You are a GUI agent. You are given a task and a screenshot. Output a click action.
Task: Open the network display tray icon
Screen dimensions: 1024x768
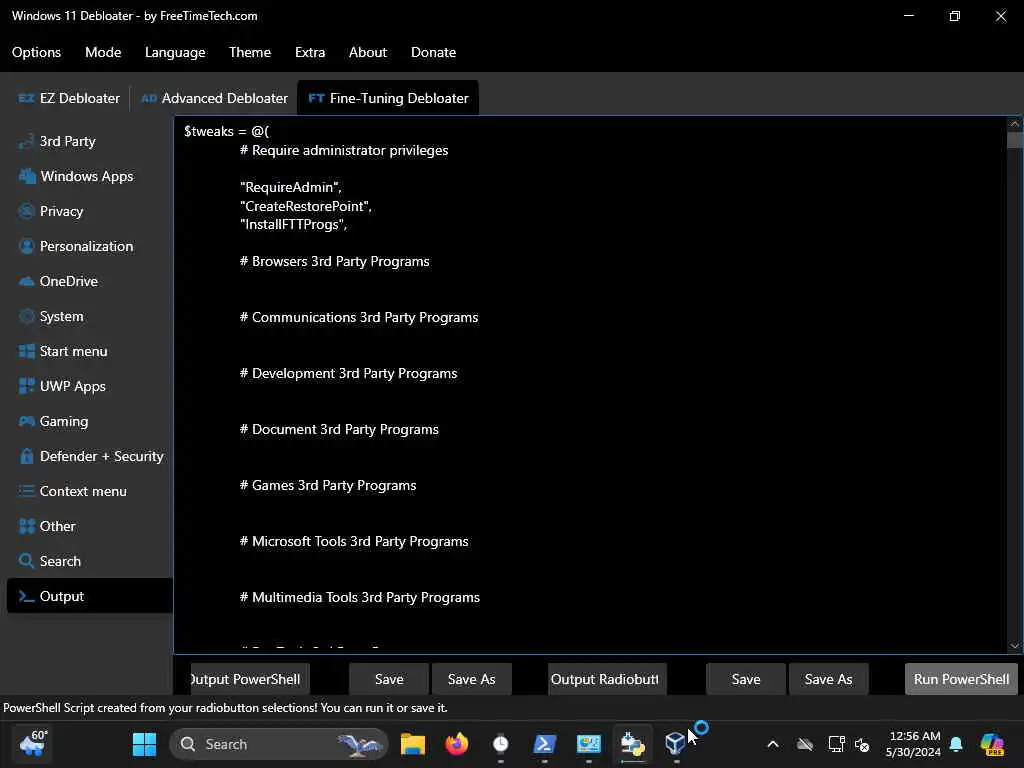click(x=835, y=744)
